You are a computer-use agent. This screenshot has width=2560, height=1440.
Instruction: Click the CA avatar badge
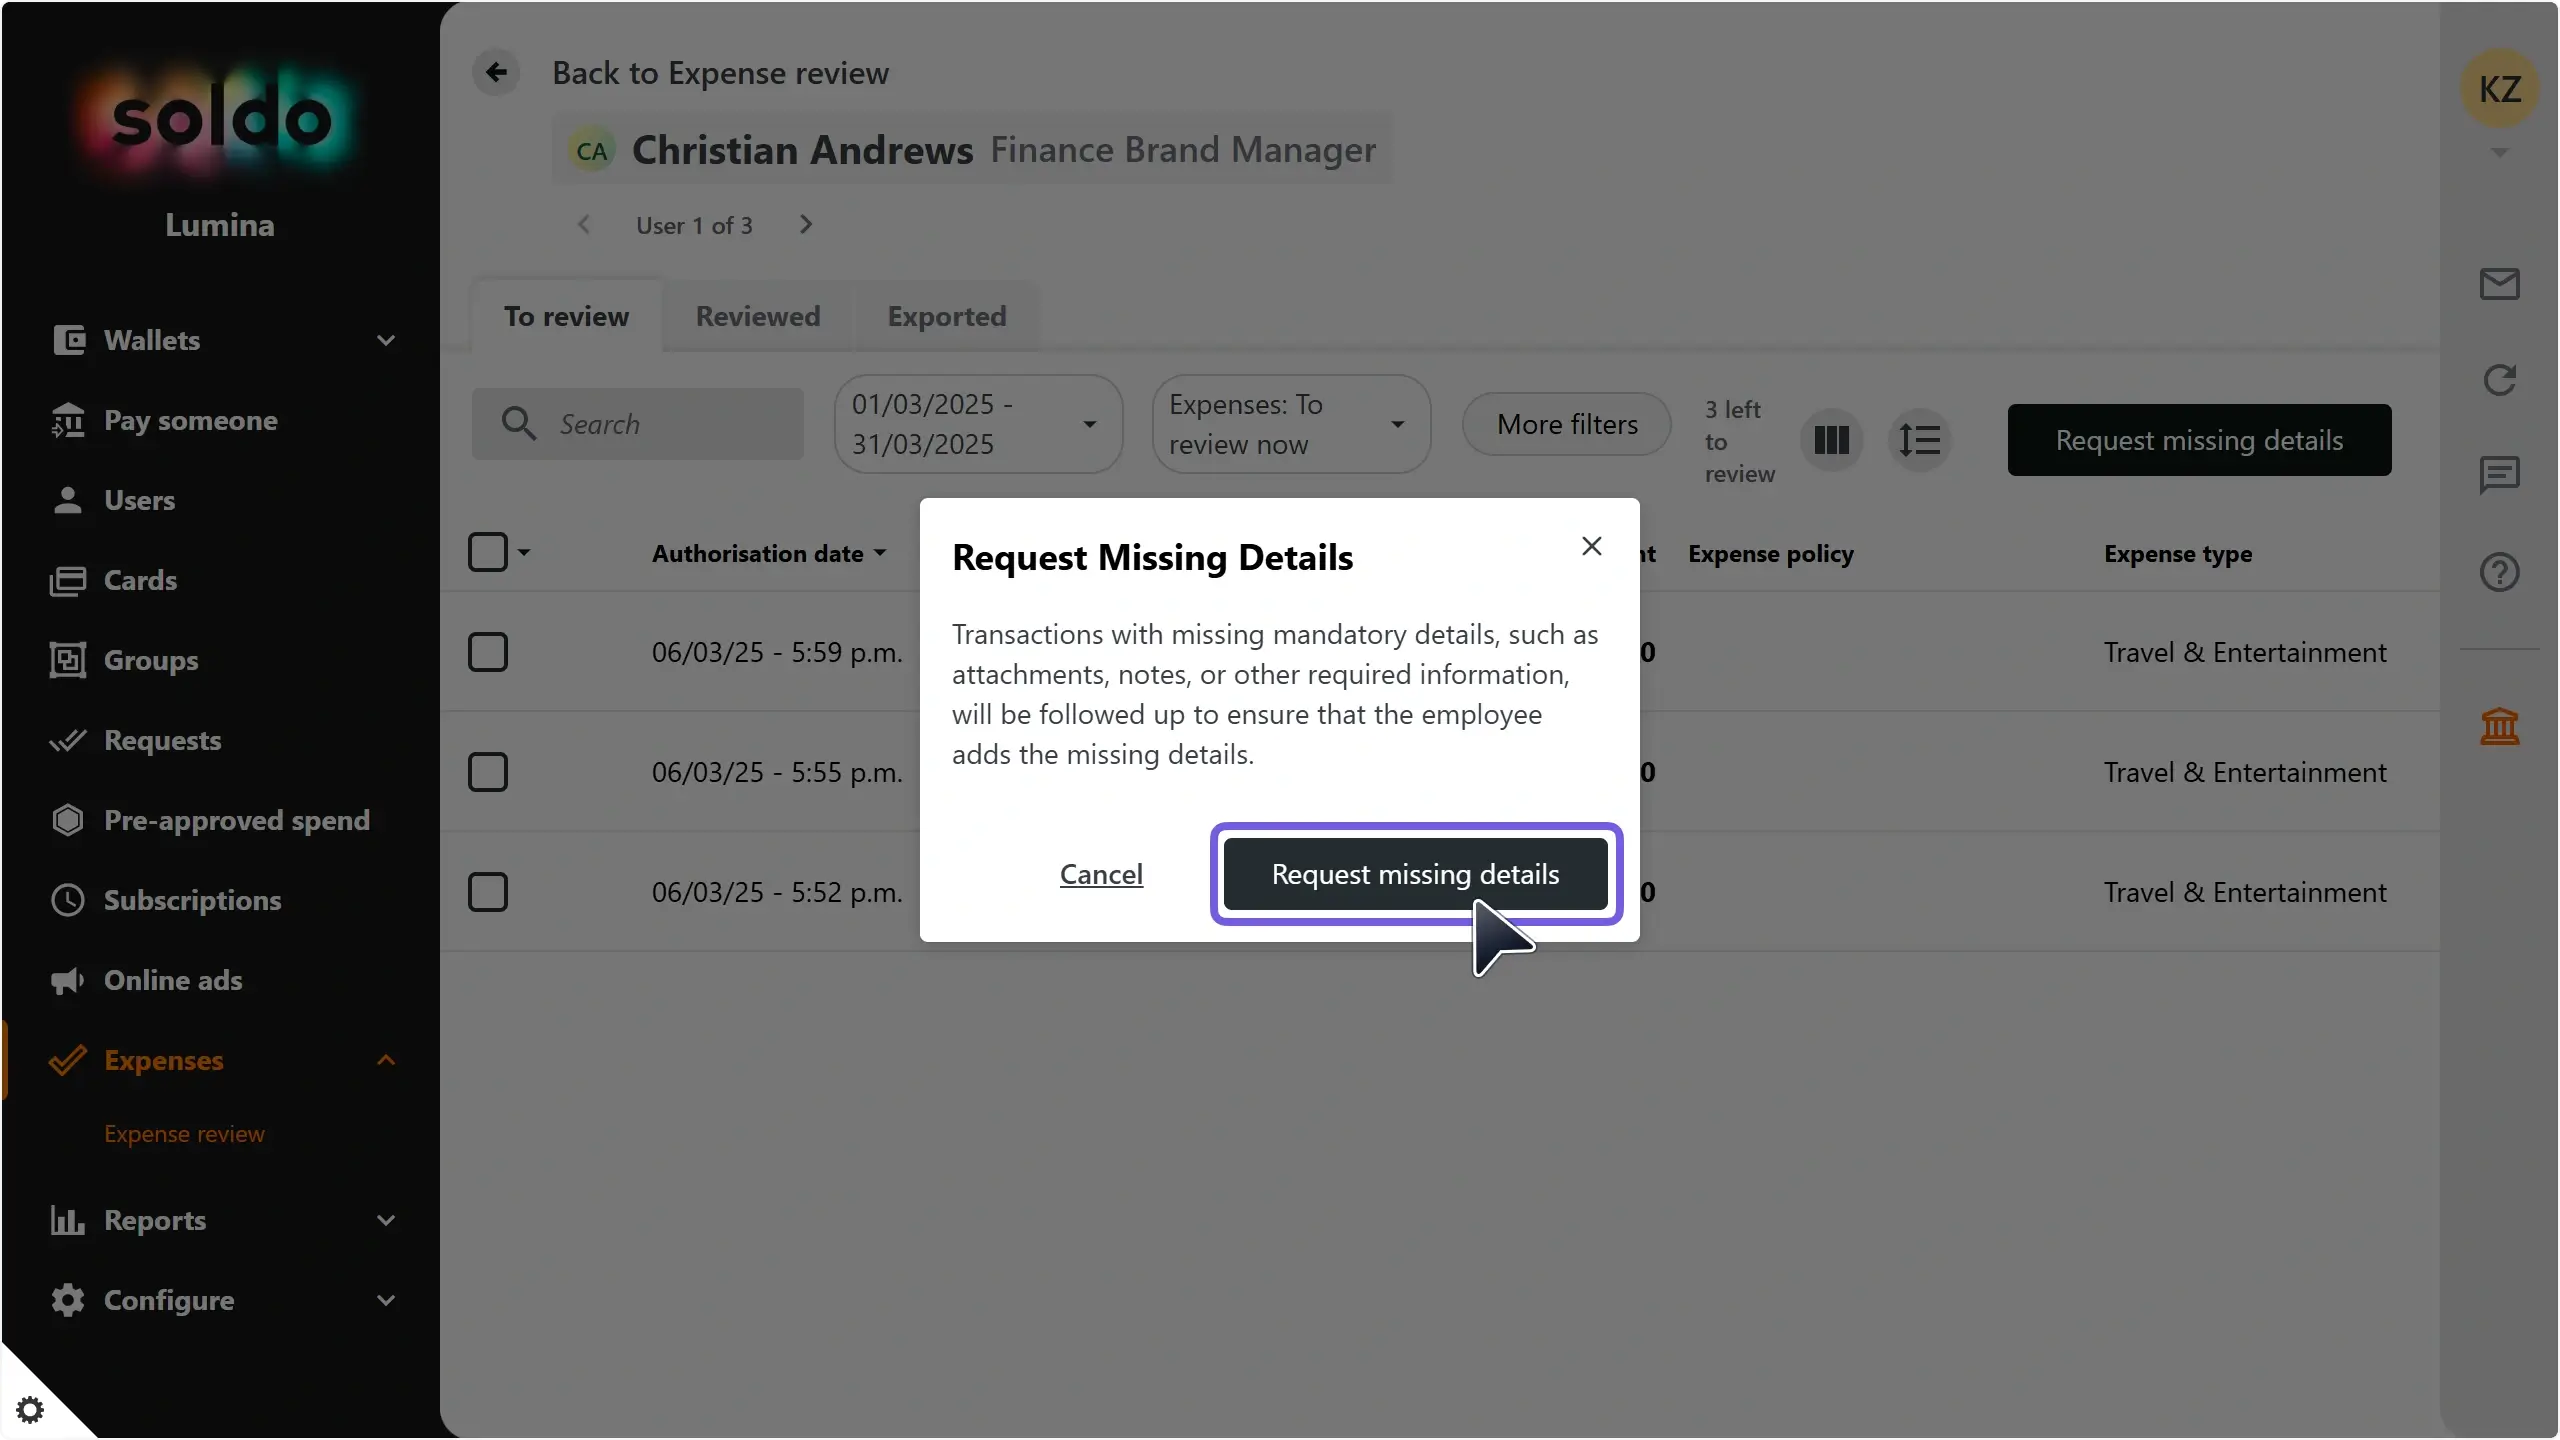[591, 151]
